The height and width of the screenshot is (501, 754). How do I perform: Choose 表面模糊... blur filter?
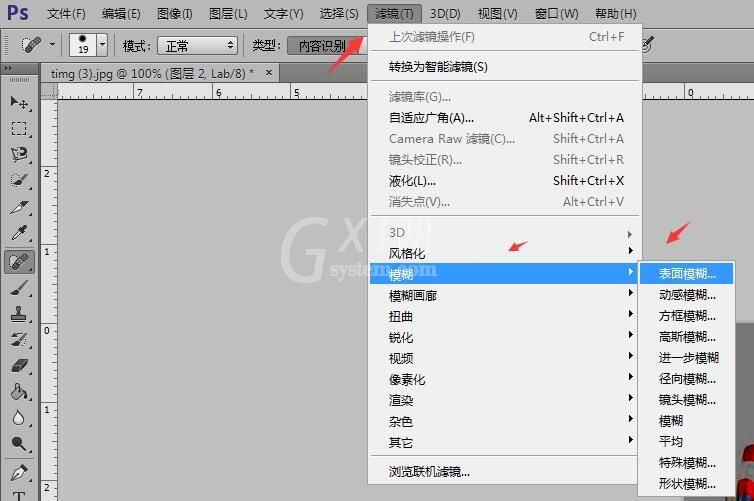pos(687,274)
